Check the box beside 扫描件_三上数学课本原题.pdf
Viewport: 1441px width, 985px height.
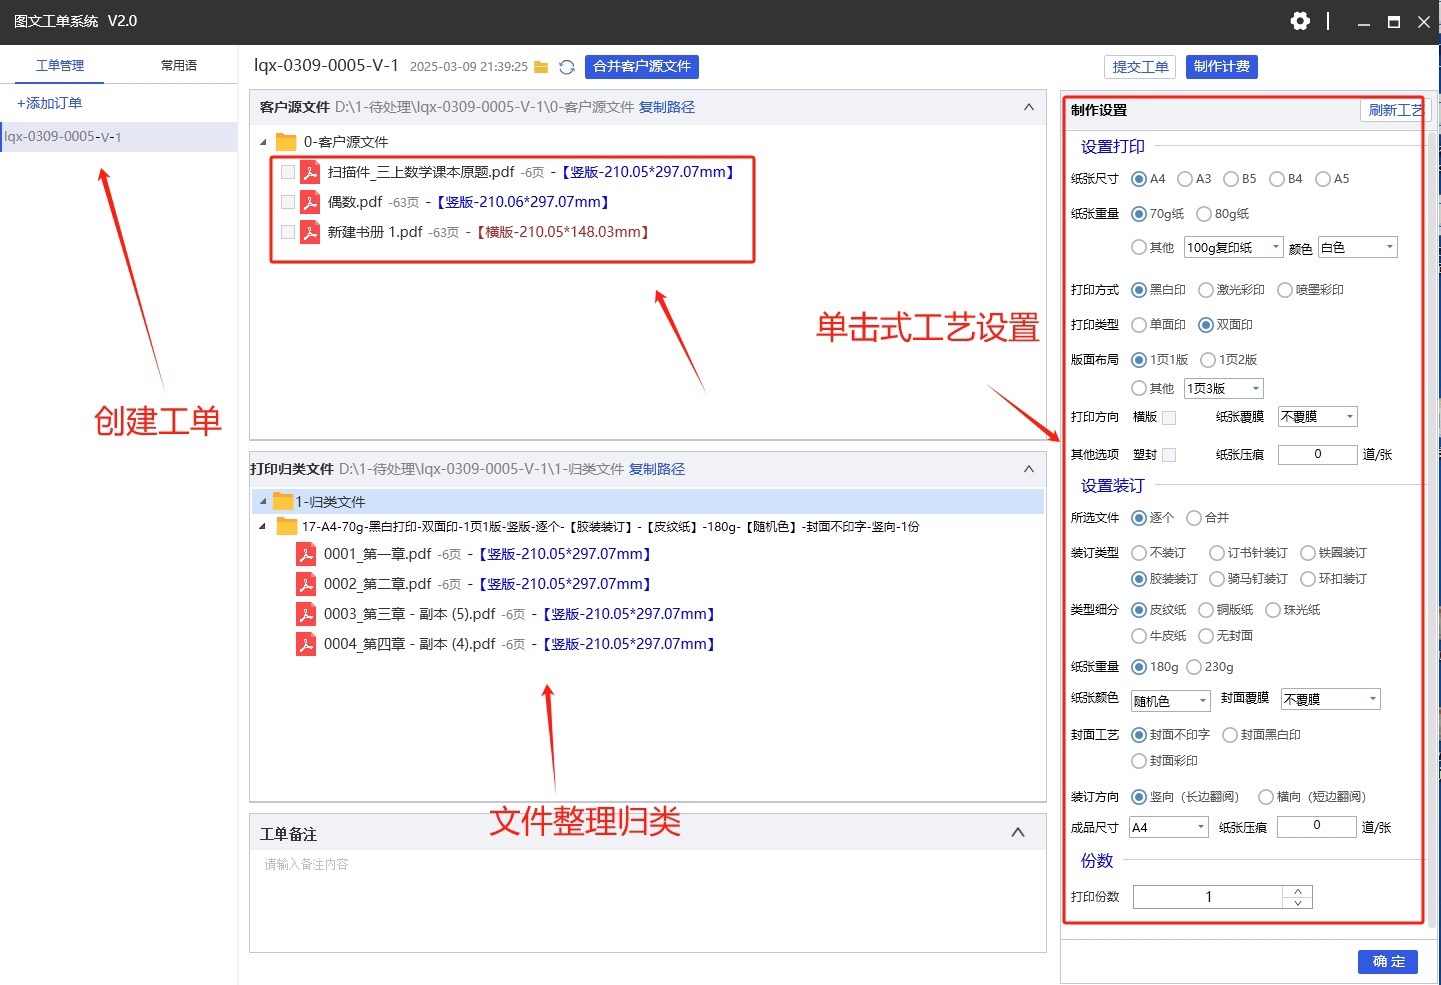(x=288, y=172)
